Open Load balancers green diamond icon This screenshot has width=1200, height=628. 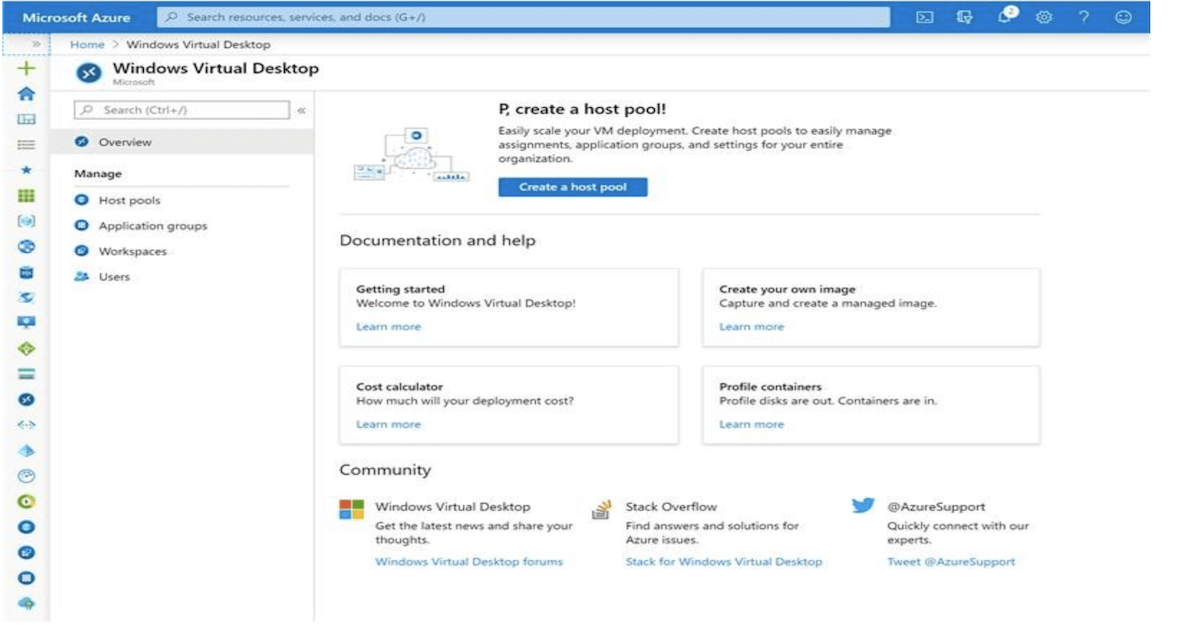[27, 348]
